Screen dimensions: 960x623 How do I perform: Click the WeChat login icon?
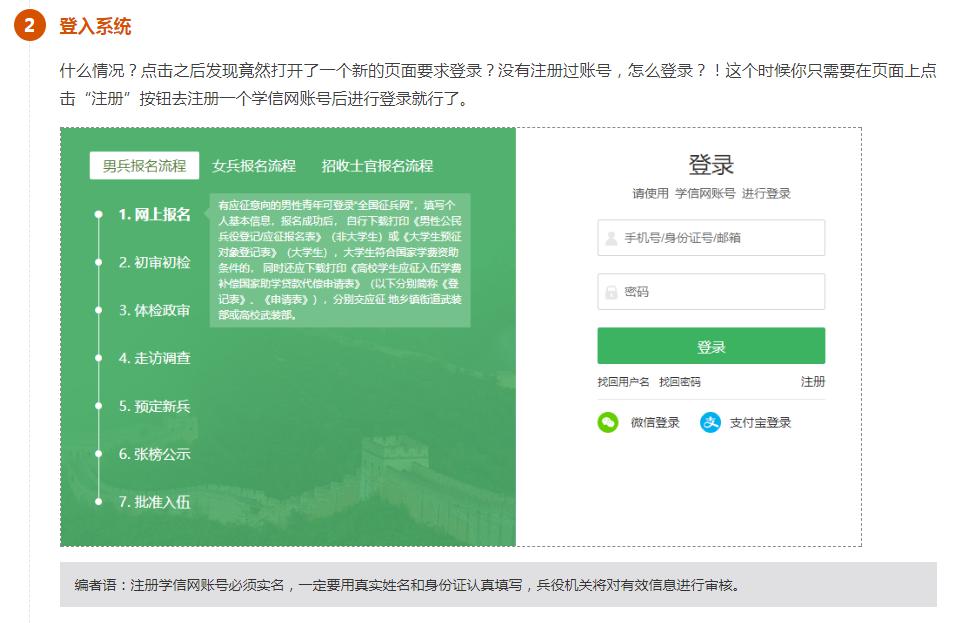[608, 423]
